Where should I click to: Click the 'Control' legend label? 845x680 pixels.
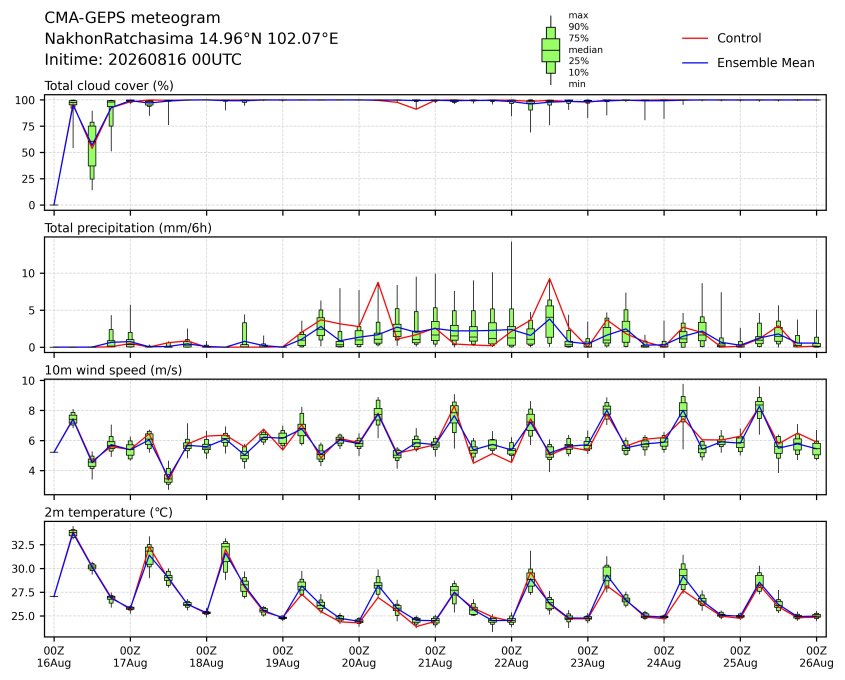[739, 38]
